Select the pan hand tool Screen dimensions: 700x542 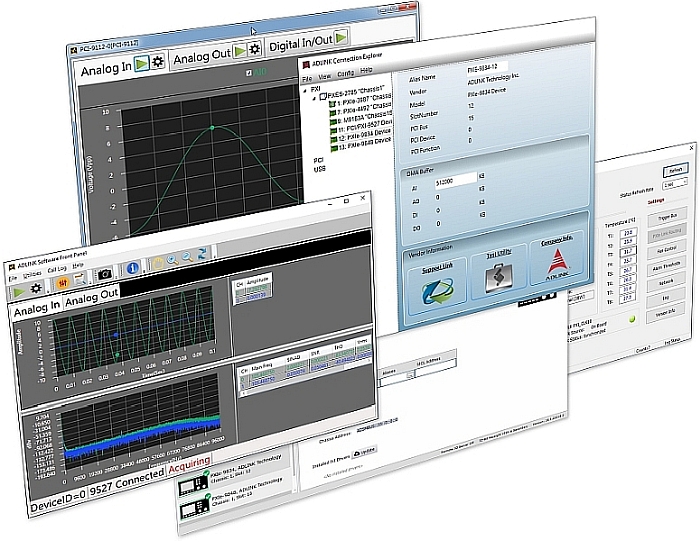coord(158,263)
